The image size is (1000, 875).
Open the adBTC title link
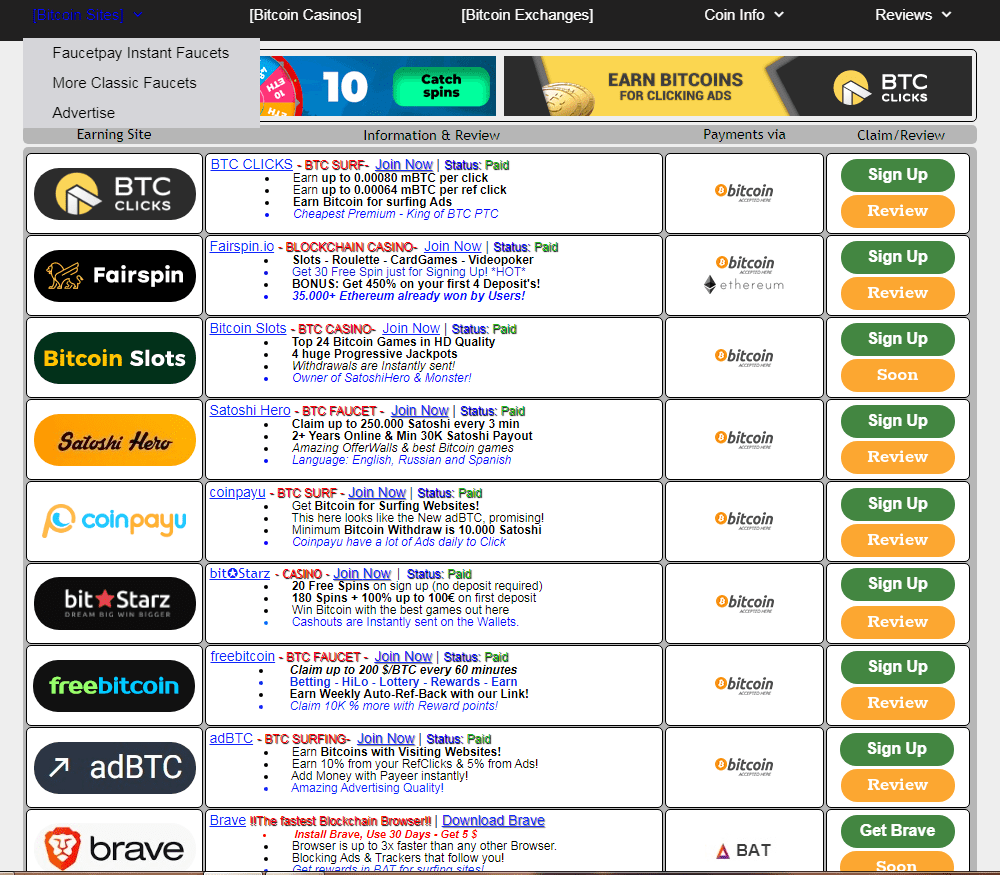pos(232,739)
